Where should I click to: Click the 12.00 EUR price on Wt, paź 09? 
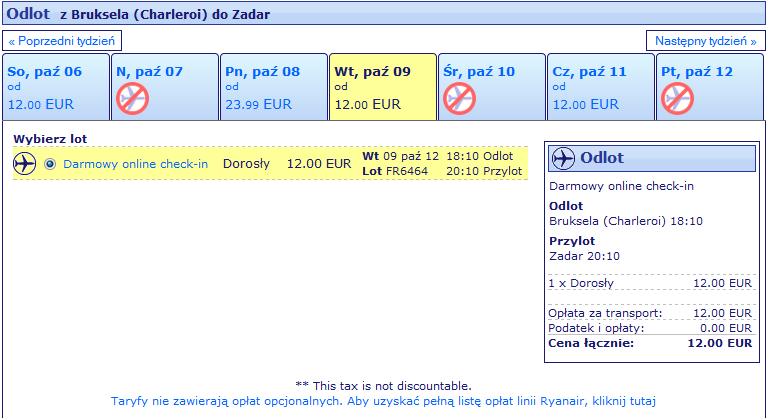click(367, 104)
